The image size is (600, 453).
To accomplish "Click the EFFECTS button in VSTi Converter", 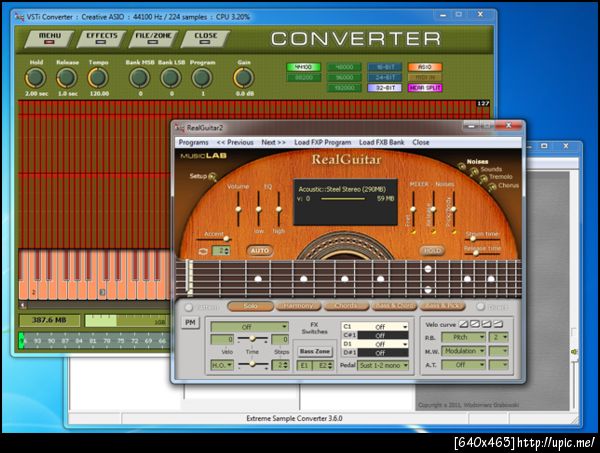I will [101, 39].
